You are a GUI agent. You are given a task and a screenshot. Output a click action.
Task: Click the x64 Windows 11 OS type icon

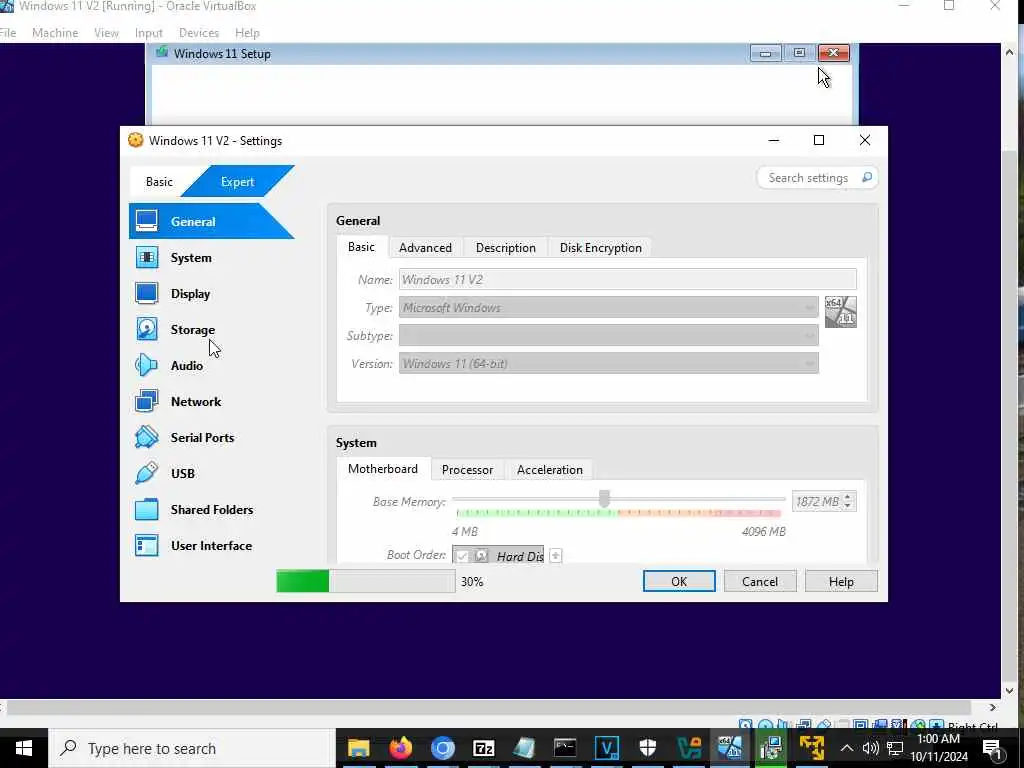[x=840, y=312]
